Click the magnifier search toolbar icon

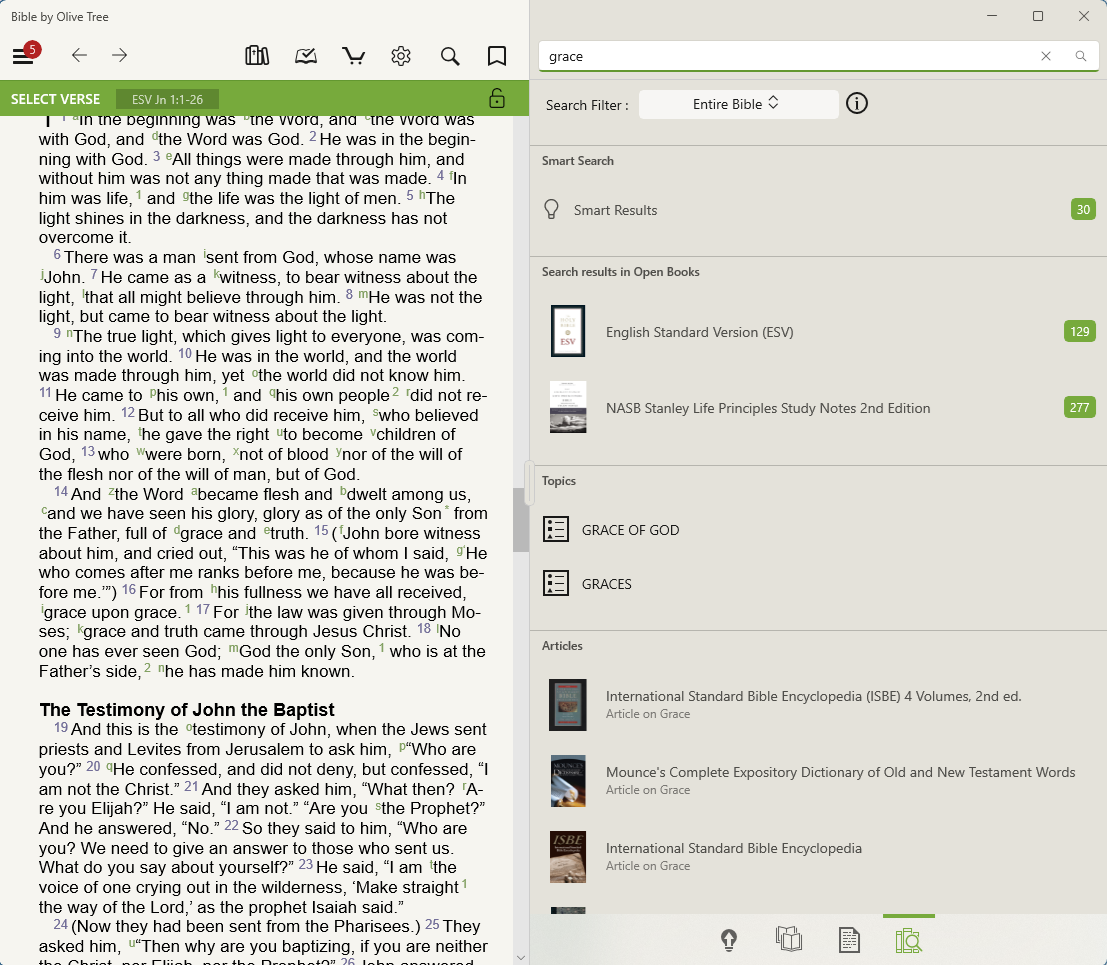tap(450, 56)
